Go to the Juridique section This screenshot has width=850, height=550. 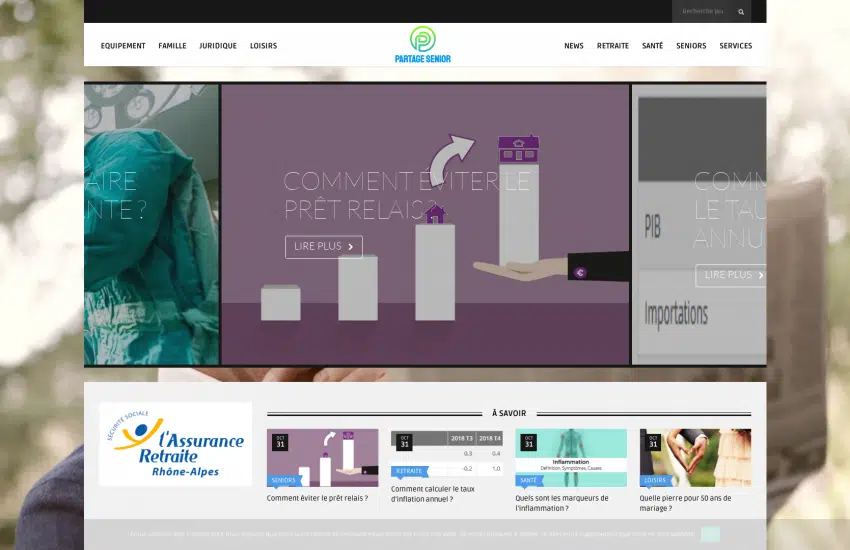click(218, 46)
